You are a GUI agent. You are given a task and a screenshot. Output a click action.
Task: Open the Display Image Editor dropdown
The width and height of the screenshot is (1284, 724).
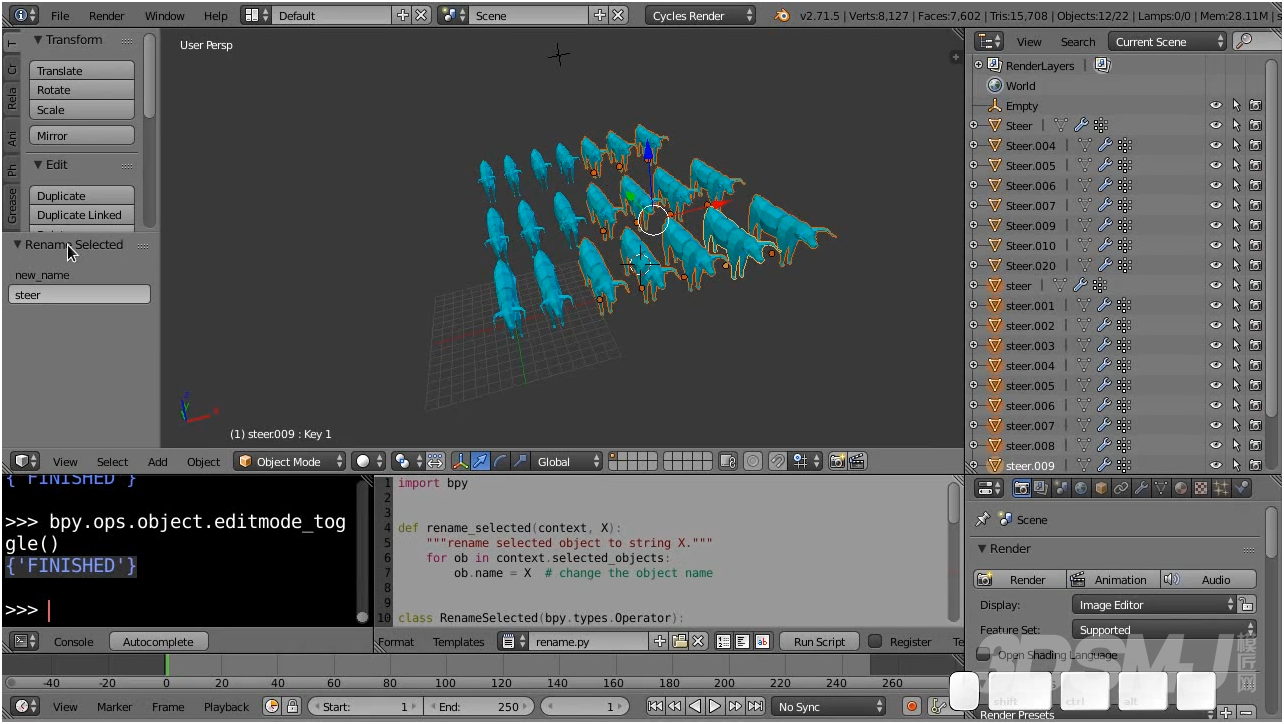pos(1154,604)
